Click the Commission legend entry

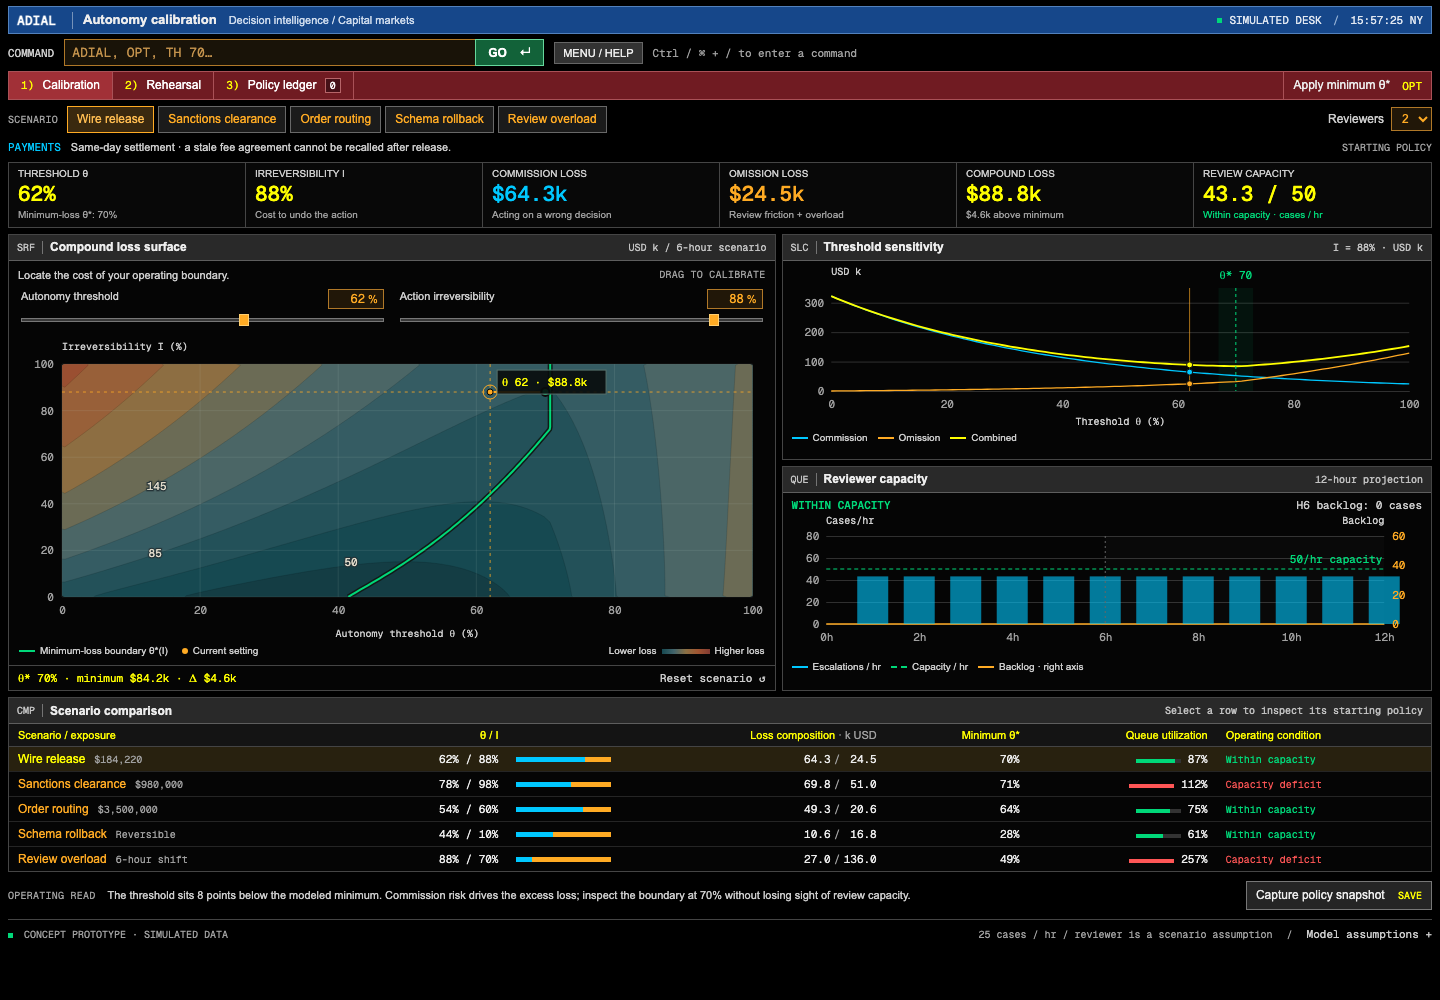(x=830, y=438)
